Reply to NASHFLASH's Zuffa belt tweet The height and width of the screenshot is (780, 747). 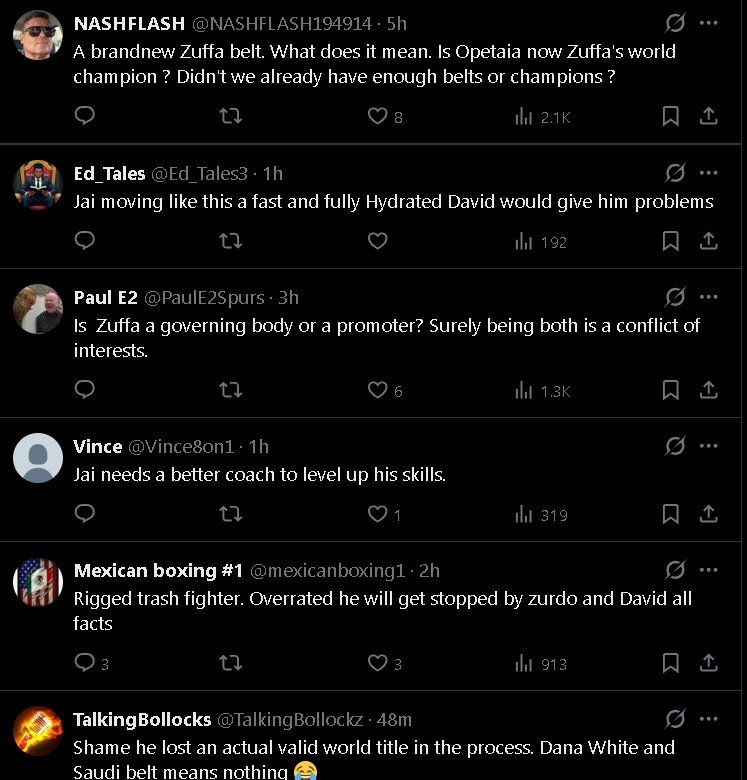(x=85, y=116)
